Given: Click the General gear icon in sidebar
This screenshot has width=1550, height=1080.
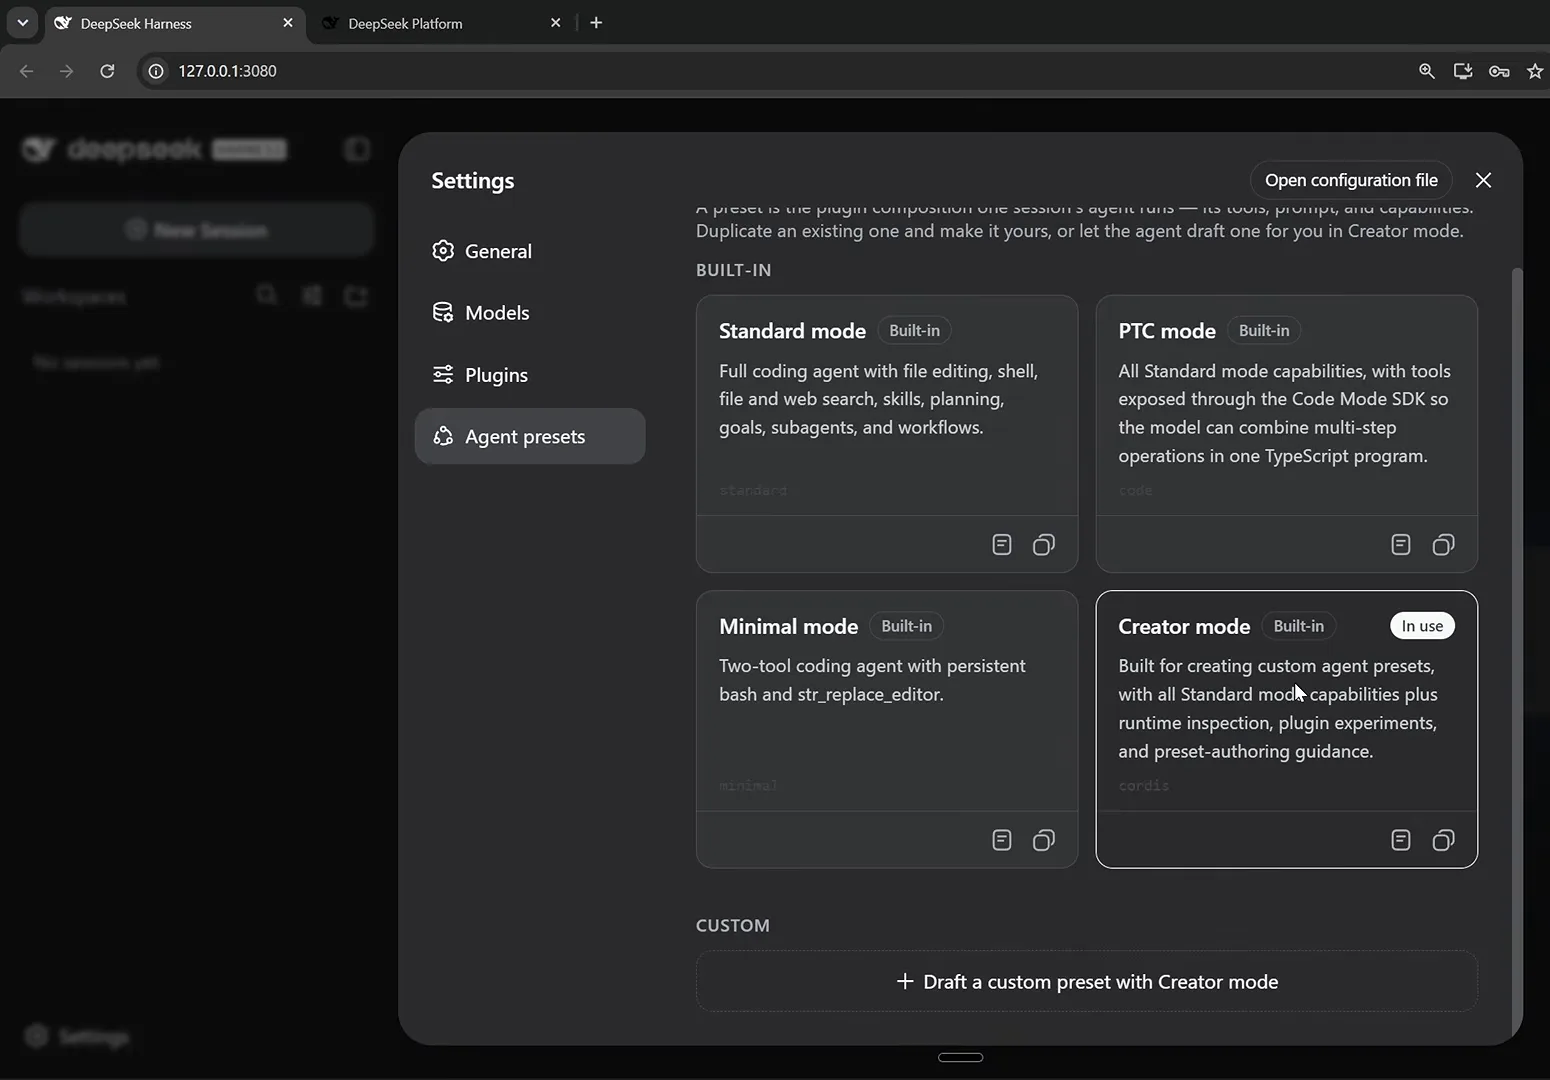Looking at the screenshot, I should (443, 251).
